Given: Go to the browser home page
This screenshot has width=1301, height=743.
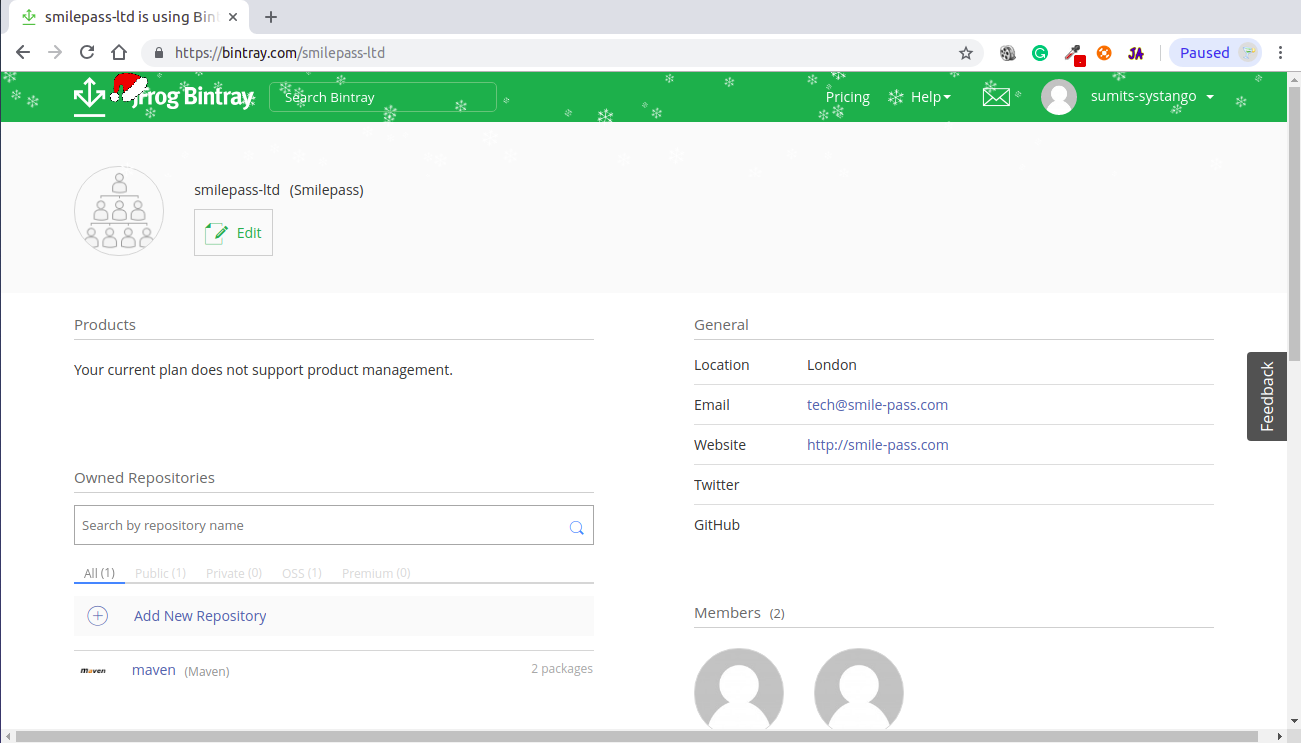Looking at the screenshot, I should (119, 53).
